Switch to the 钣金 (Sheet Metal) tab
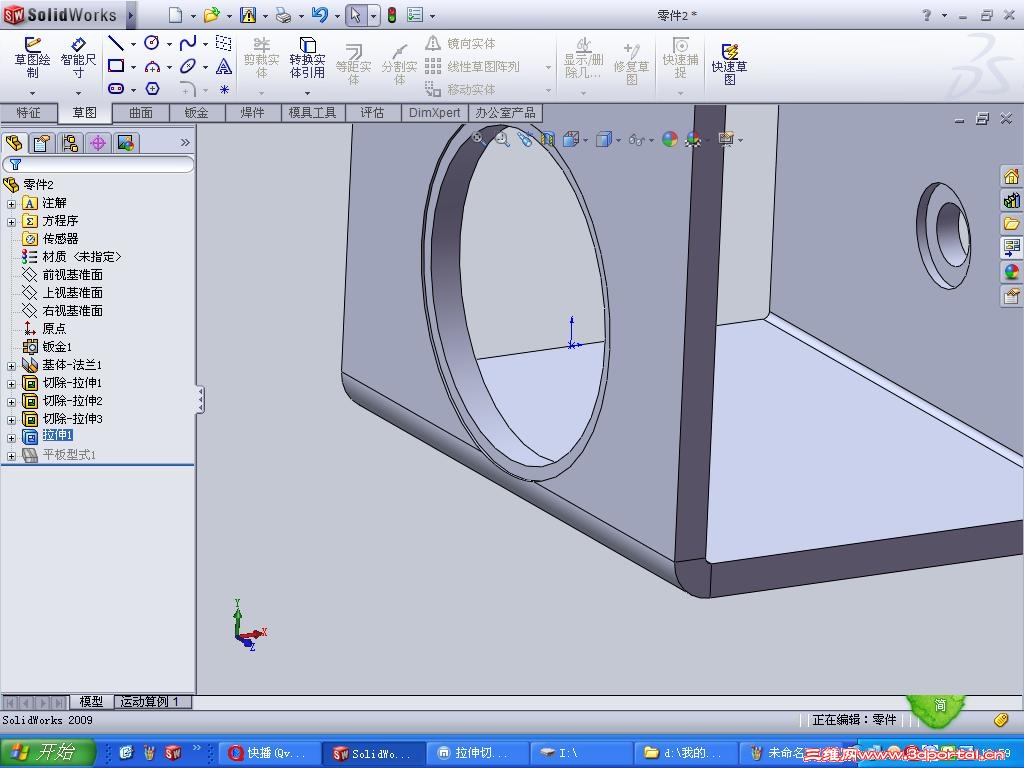This screenshot has height=768, width=1024. pos(196,113)
